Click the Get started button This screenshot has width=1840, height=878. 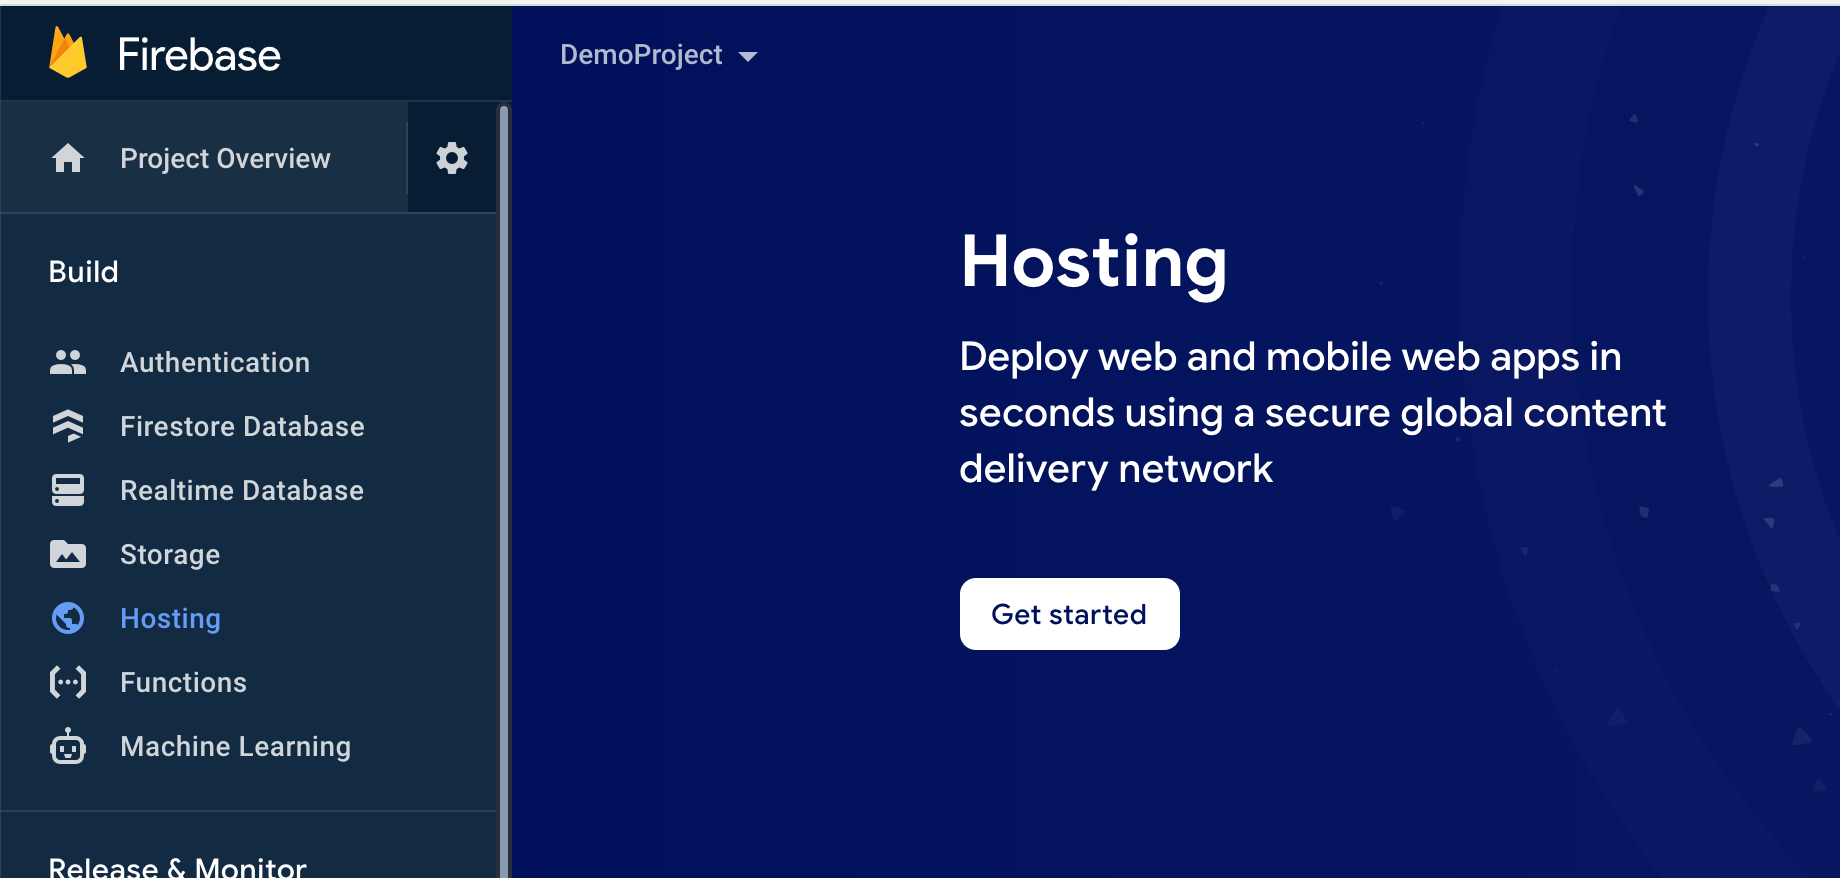[1069, 614]
